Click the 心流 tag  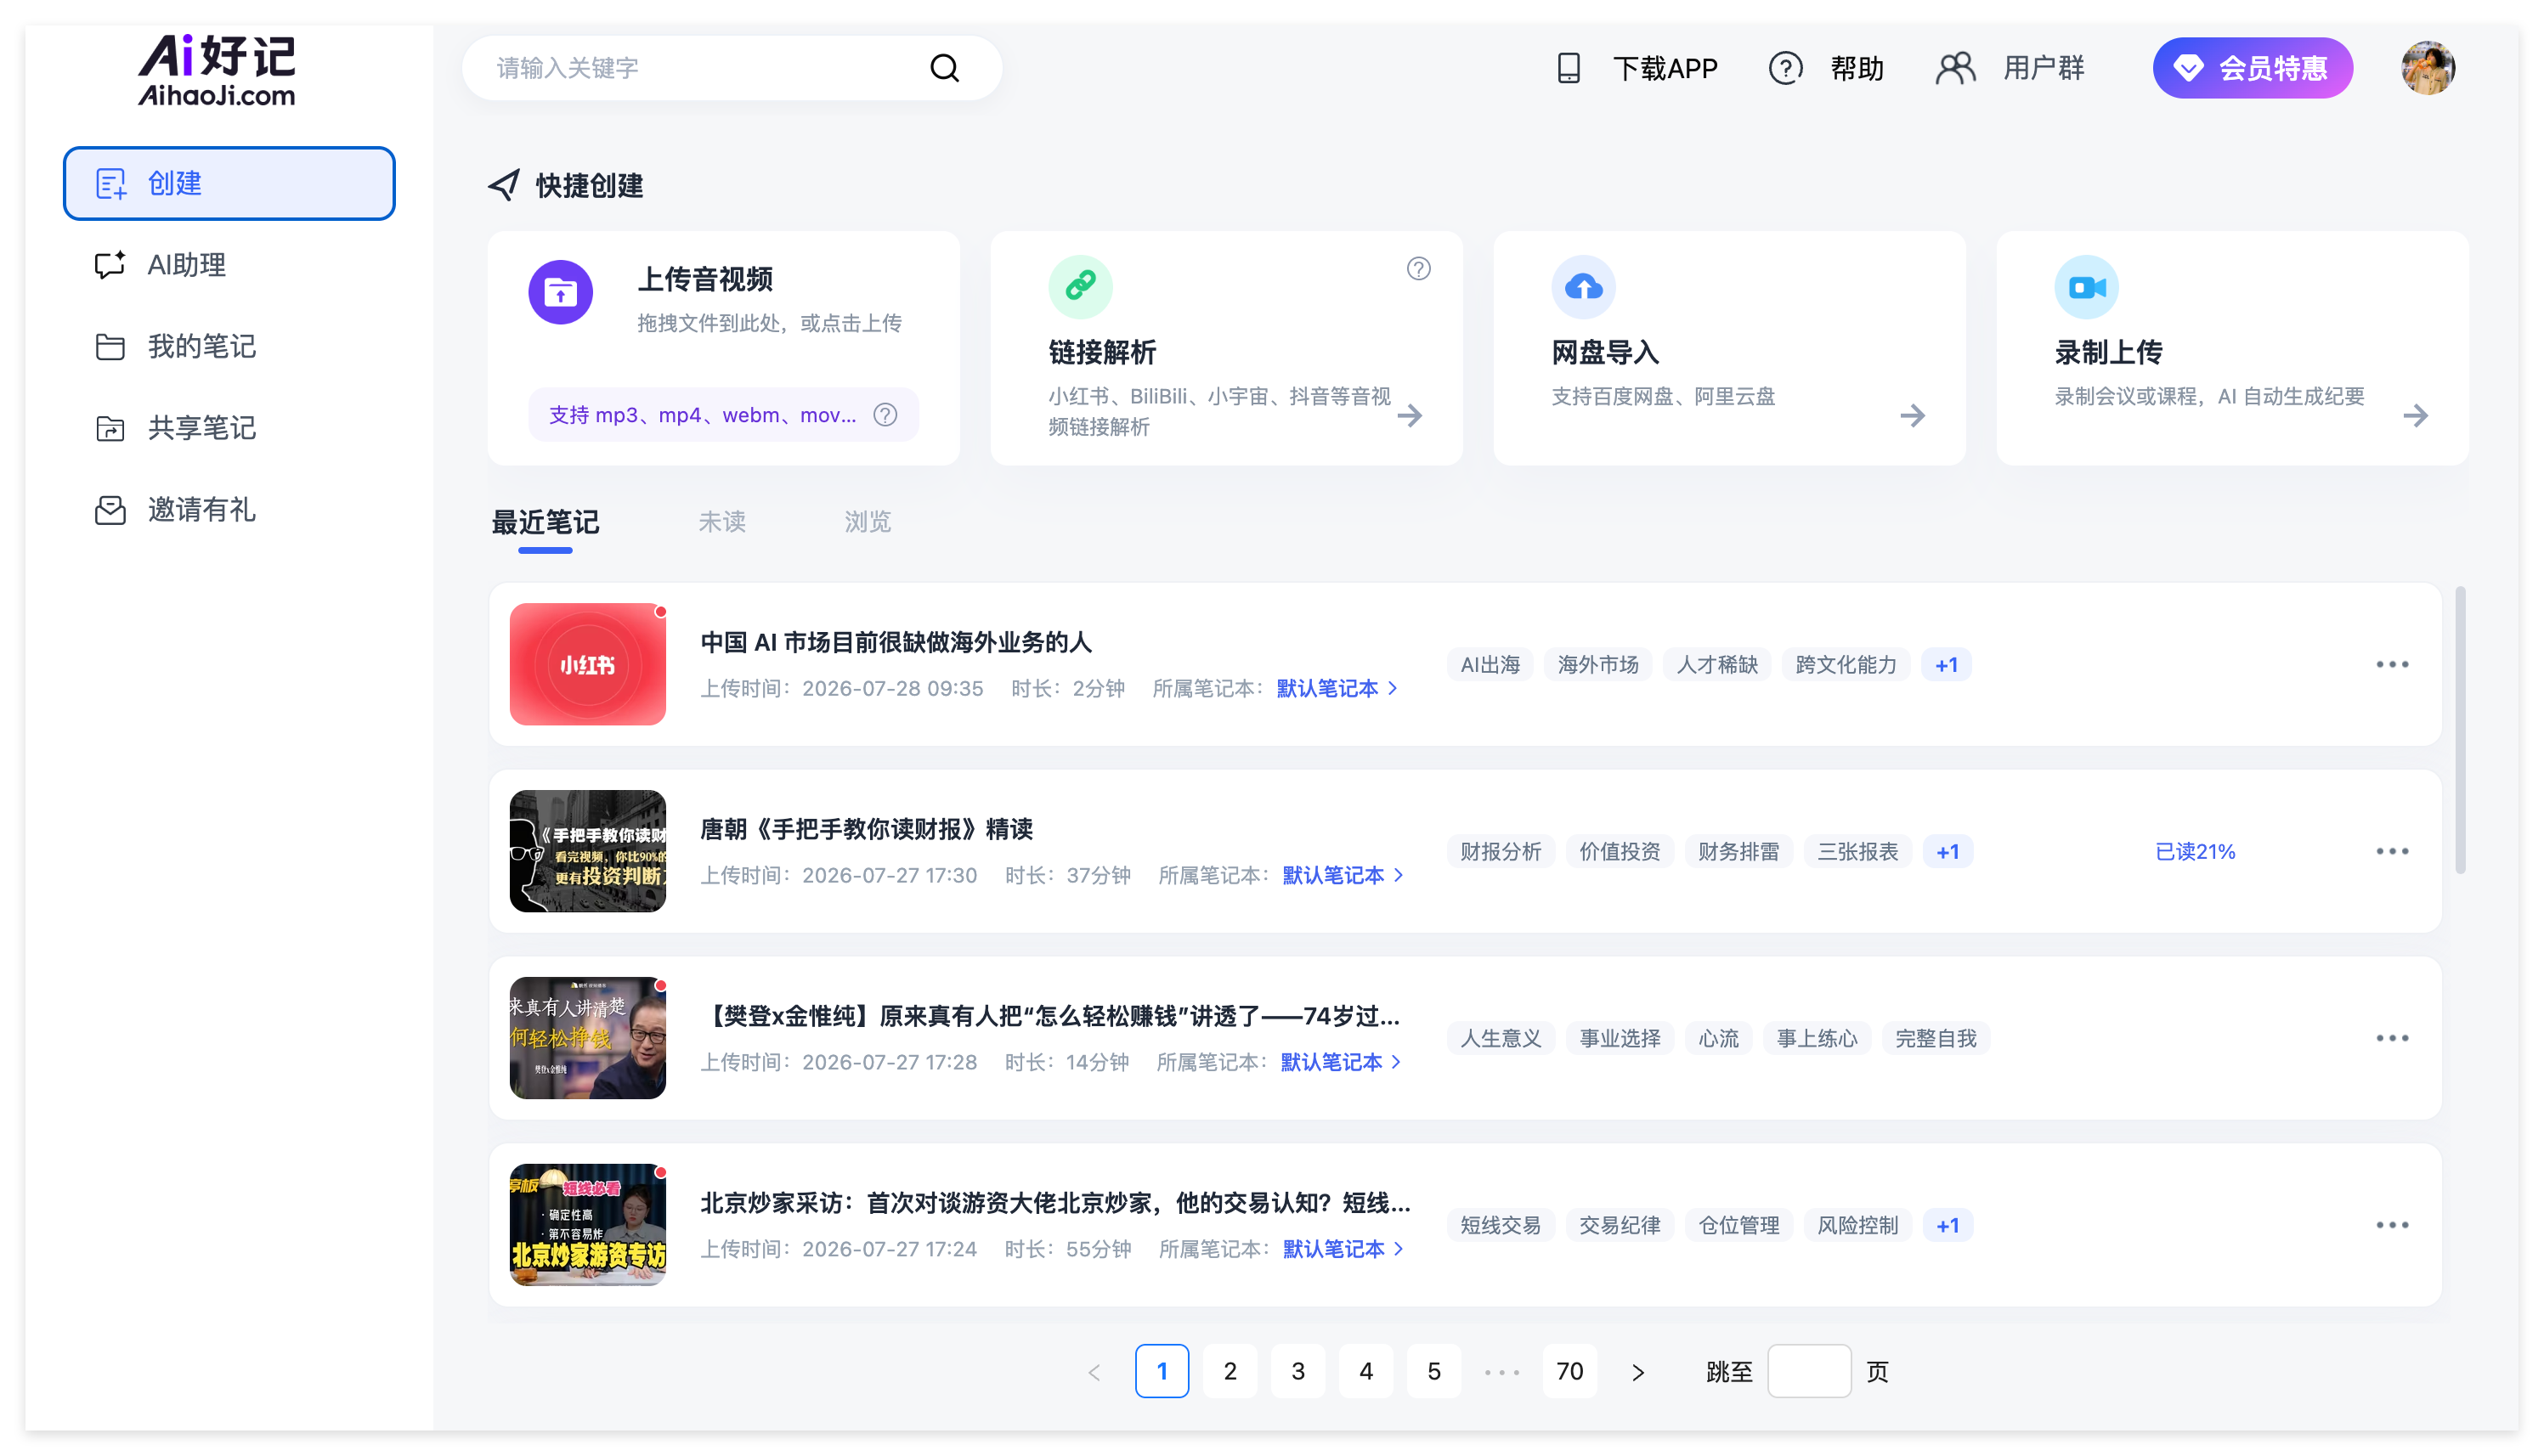[x=1718, y=1039]
